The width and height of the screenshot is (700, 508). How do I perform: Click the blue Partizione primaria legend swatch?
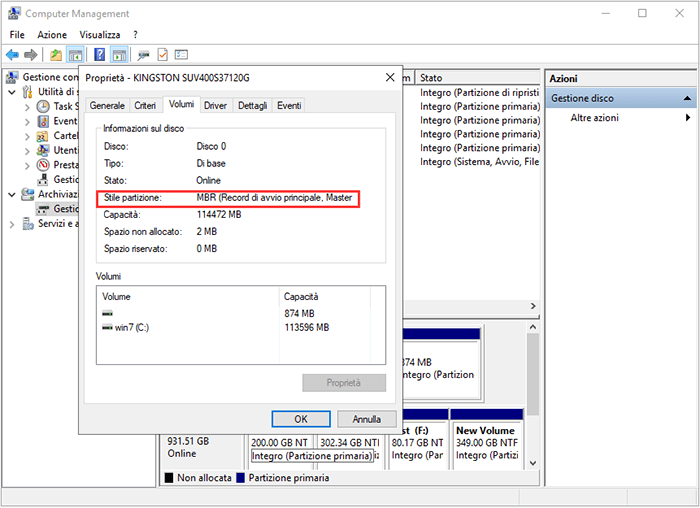[x=240, y=478]
